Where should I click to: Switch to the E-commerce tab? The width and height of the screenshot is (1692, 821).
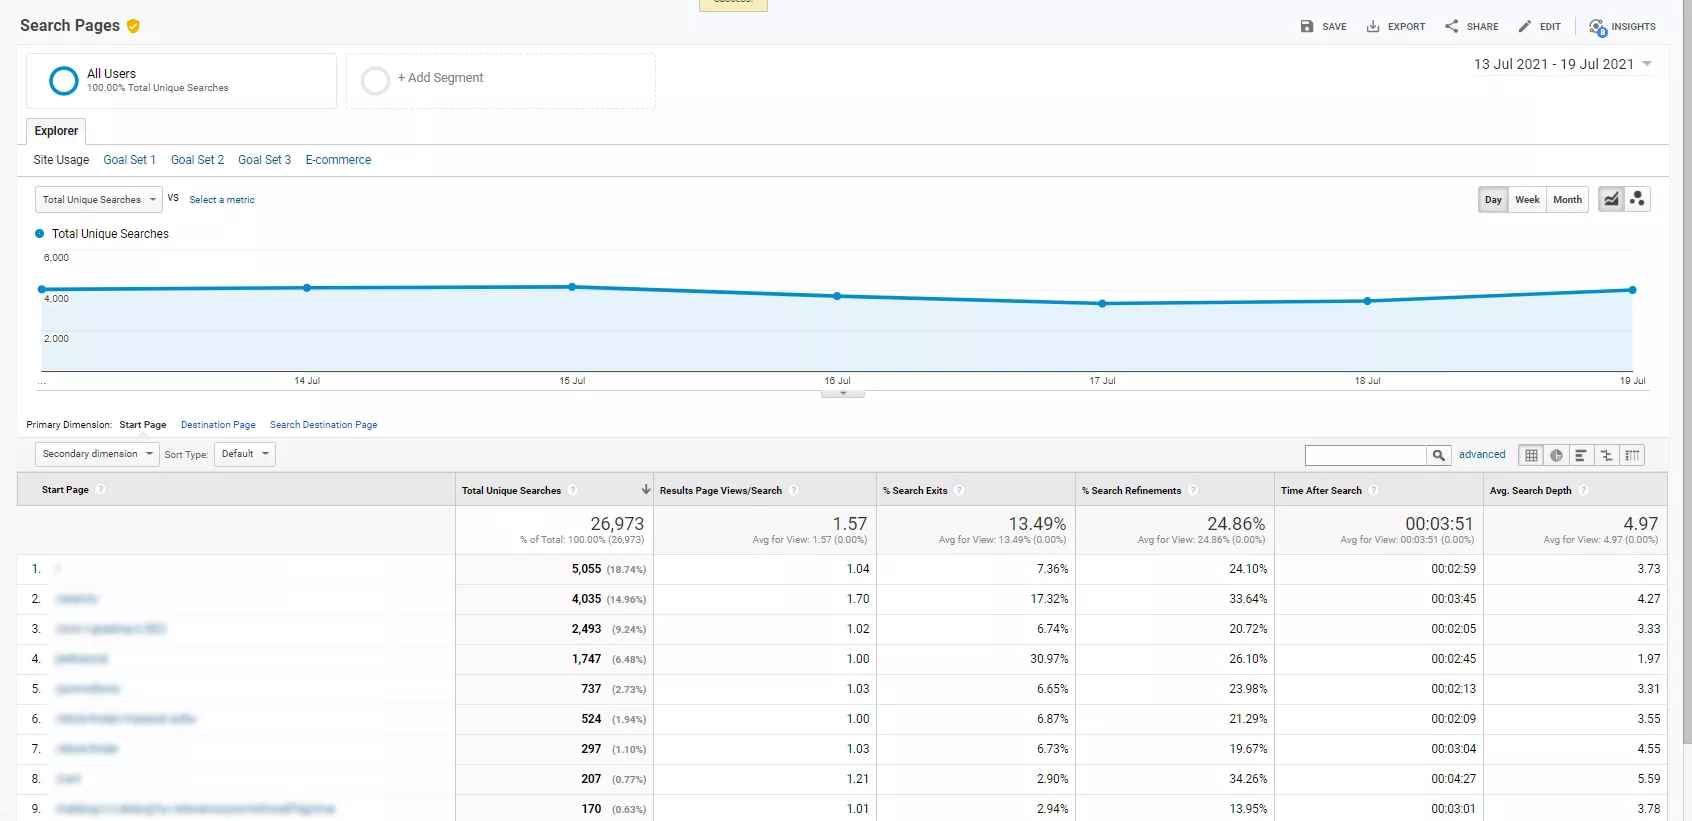(x=338, y=160)
